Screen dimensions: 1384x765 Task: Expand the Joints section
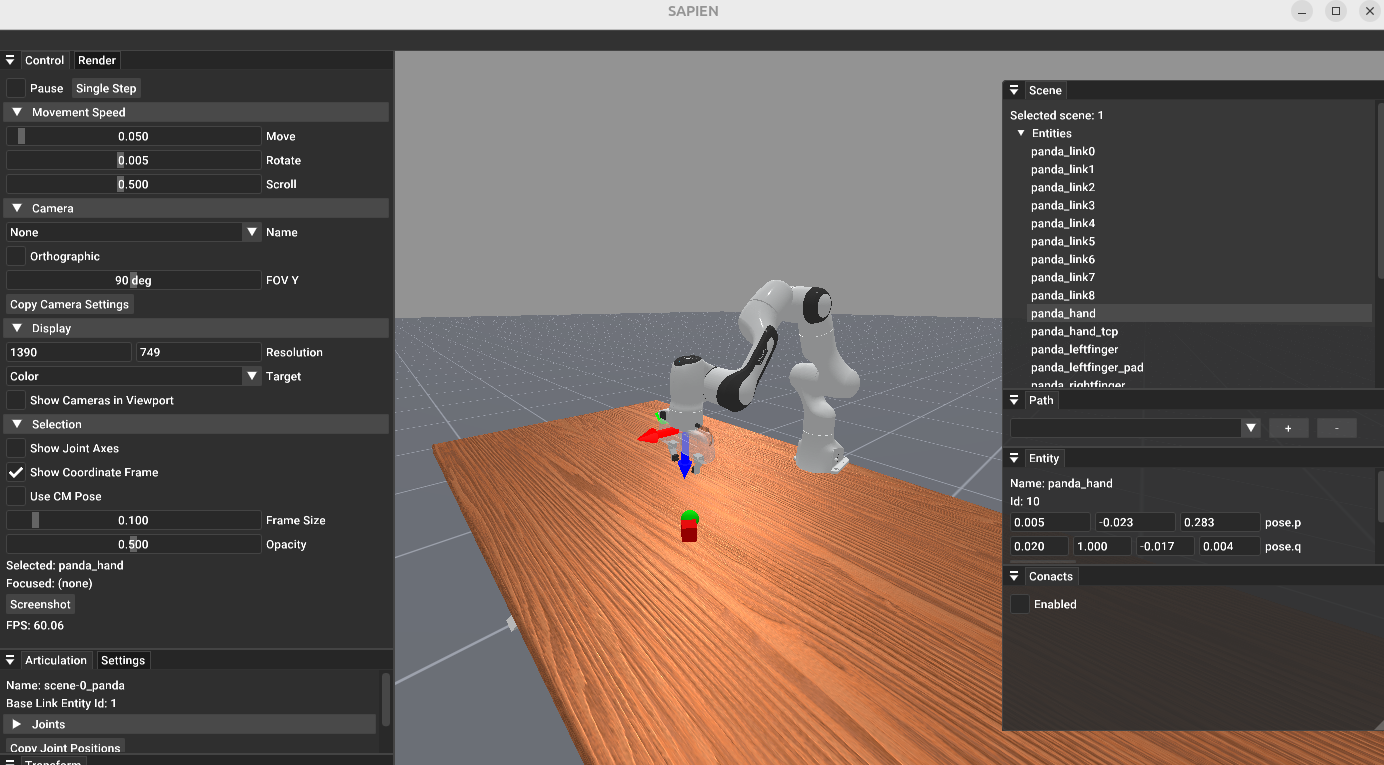pyautogui.click(x=17, y=724)
